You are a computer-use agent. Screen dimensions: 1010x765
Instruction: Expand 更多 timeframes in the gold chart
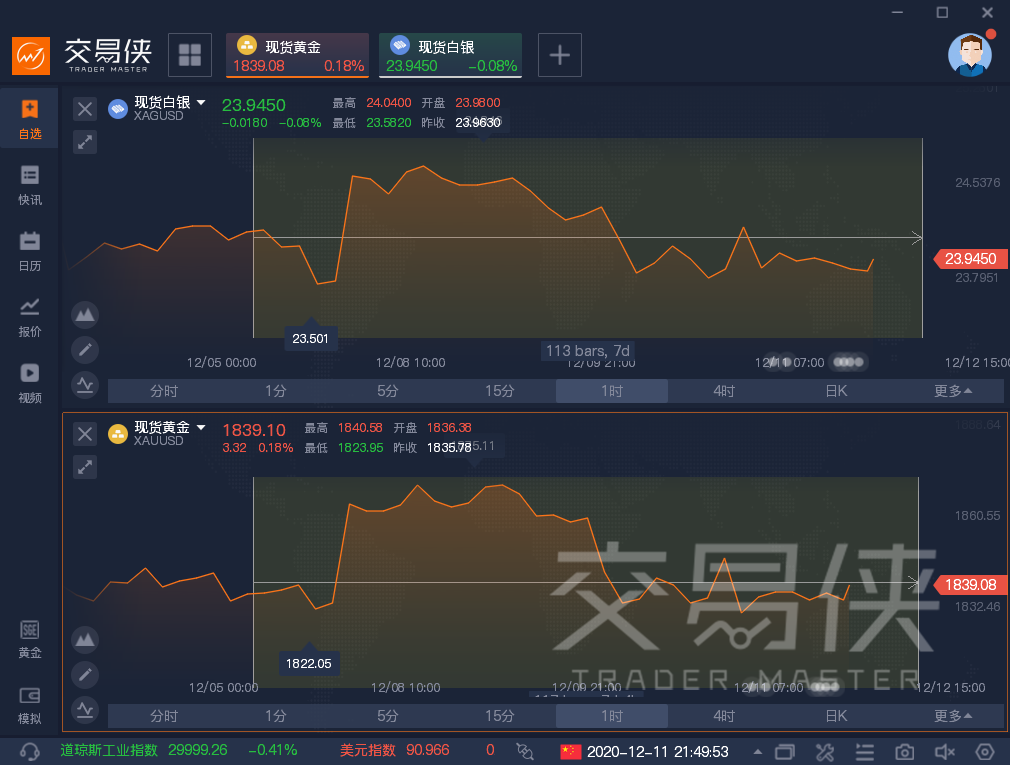tap(953, 716)
